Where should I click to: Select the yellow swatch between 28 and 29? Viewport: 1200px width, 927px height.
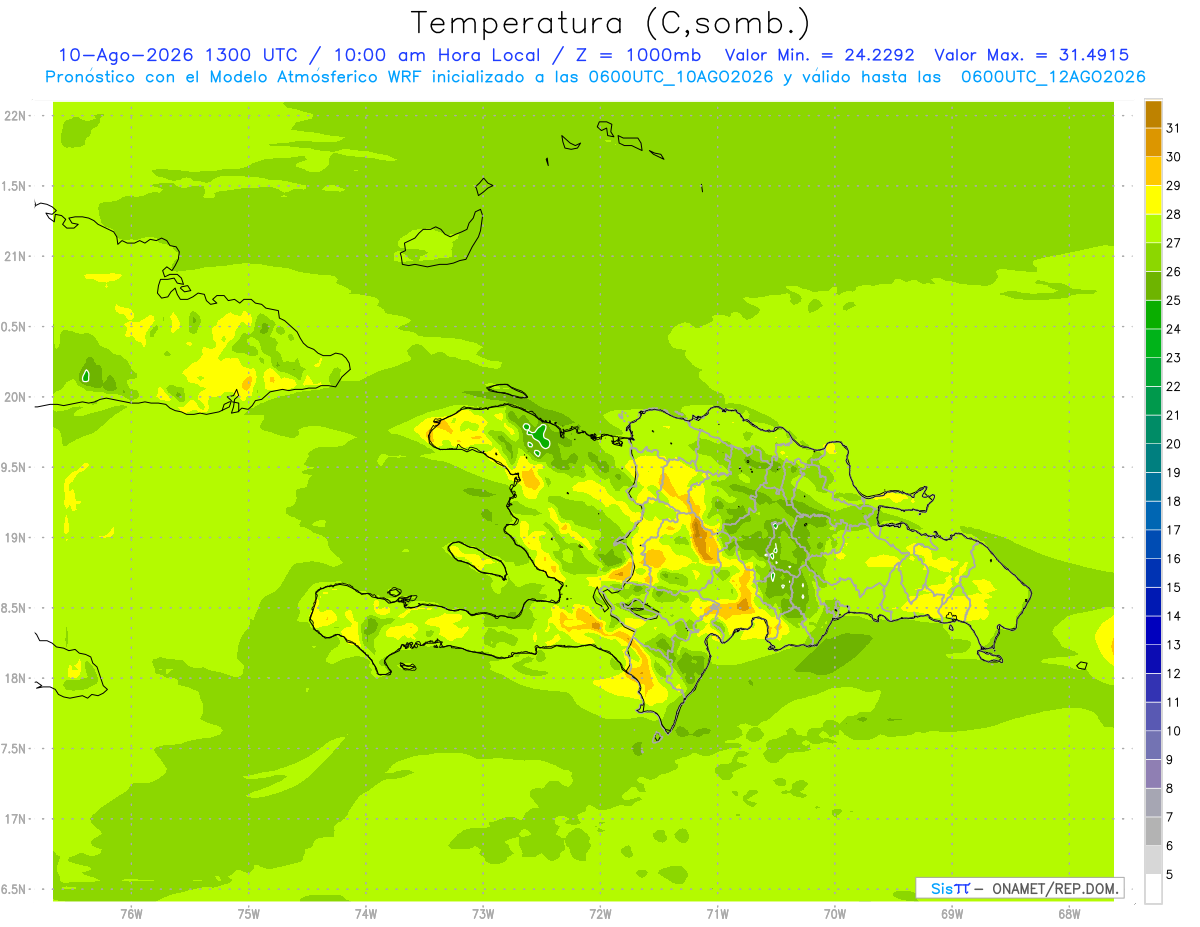[x=1153, y=200]
